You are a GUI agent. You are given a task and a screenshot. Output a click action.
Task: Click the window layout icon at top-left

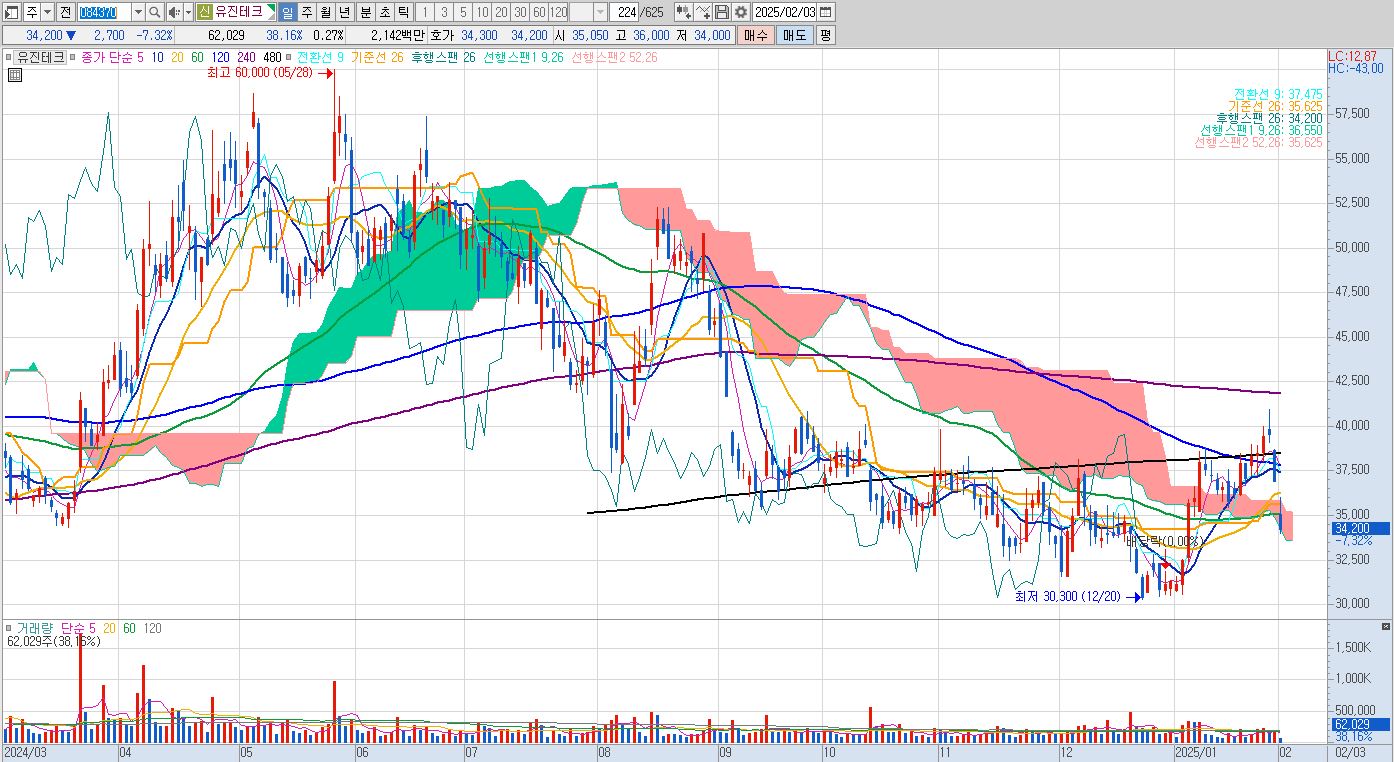pos(12,12)
